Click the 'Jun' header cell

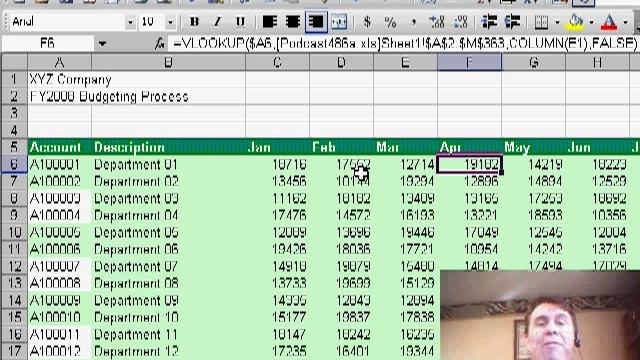(x=598, y=147)
